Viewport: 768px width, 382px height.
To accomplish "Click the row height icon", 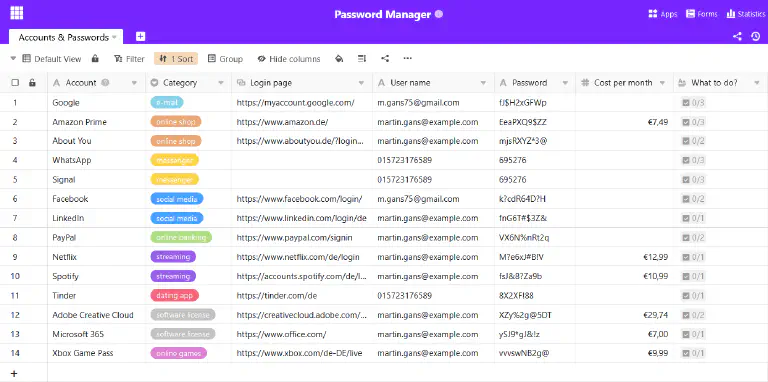I will tap(362, 59).
